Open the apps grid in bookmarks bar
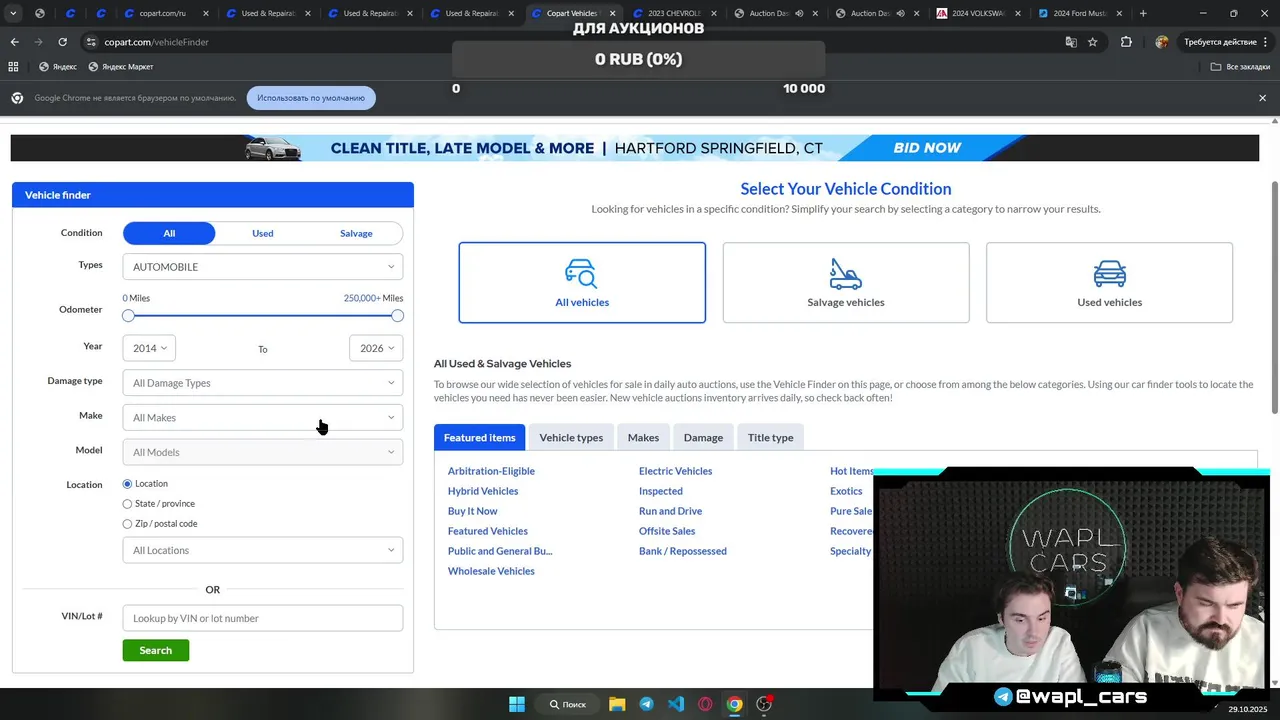The height and width of the screenshot is (720, 1280). (x=13, y=67)
